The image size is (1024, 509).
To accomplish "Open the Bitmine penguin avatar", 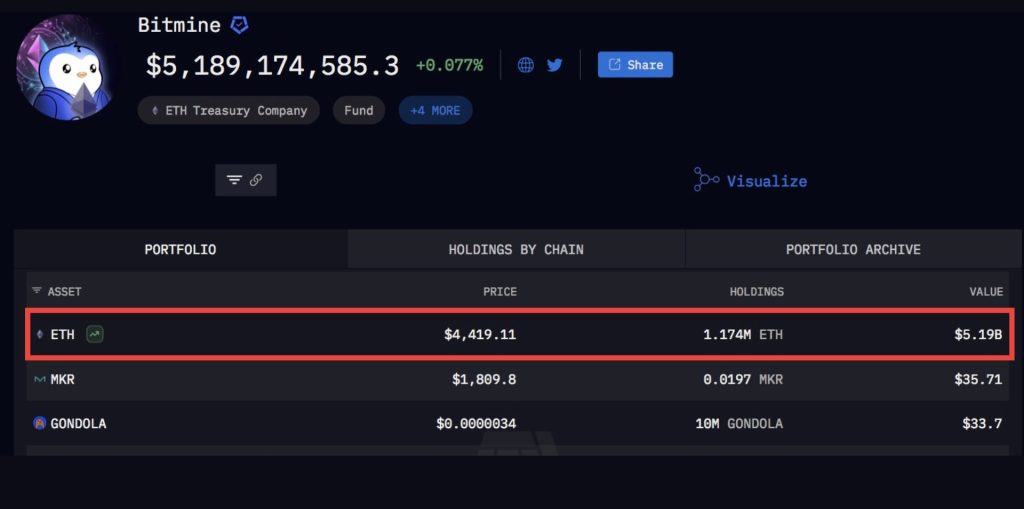I will click(65, 68).
